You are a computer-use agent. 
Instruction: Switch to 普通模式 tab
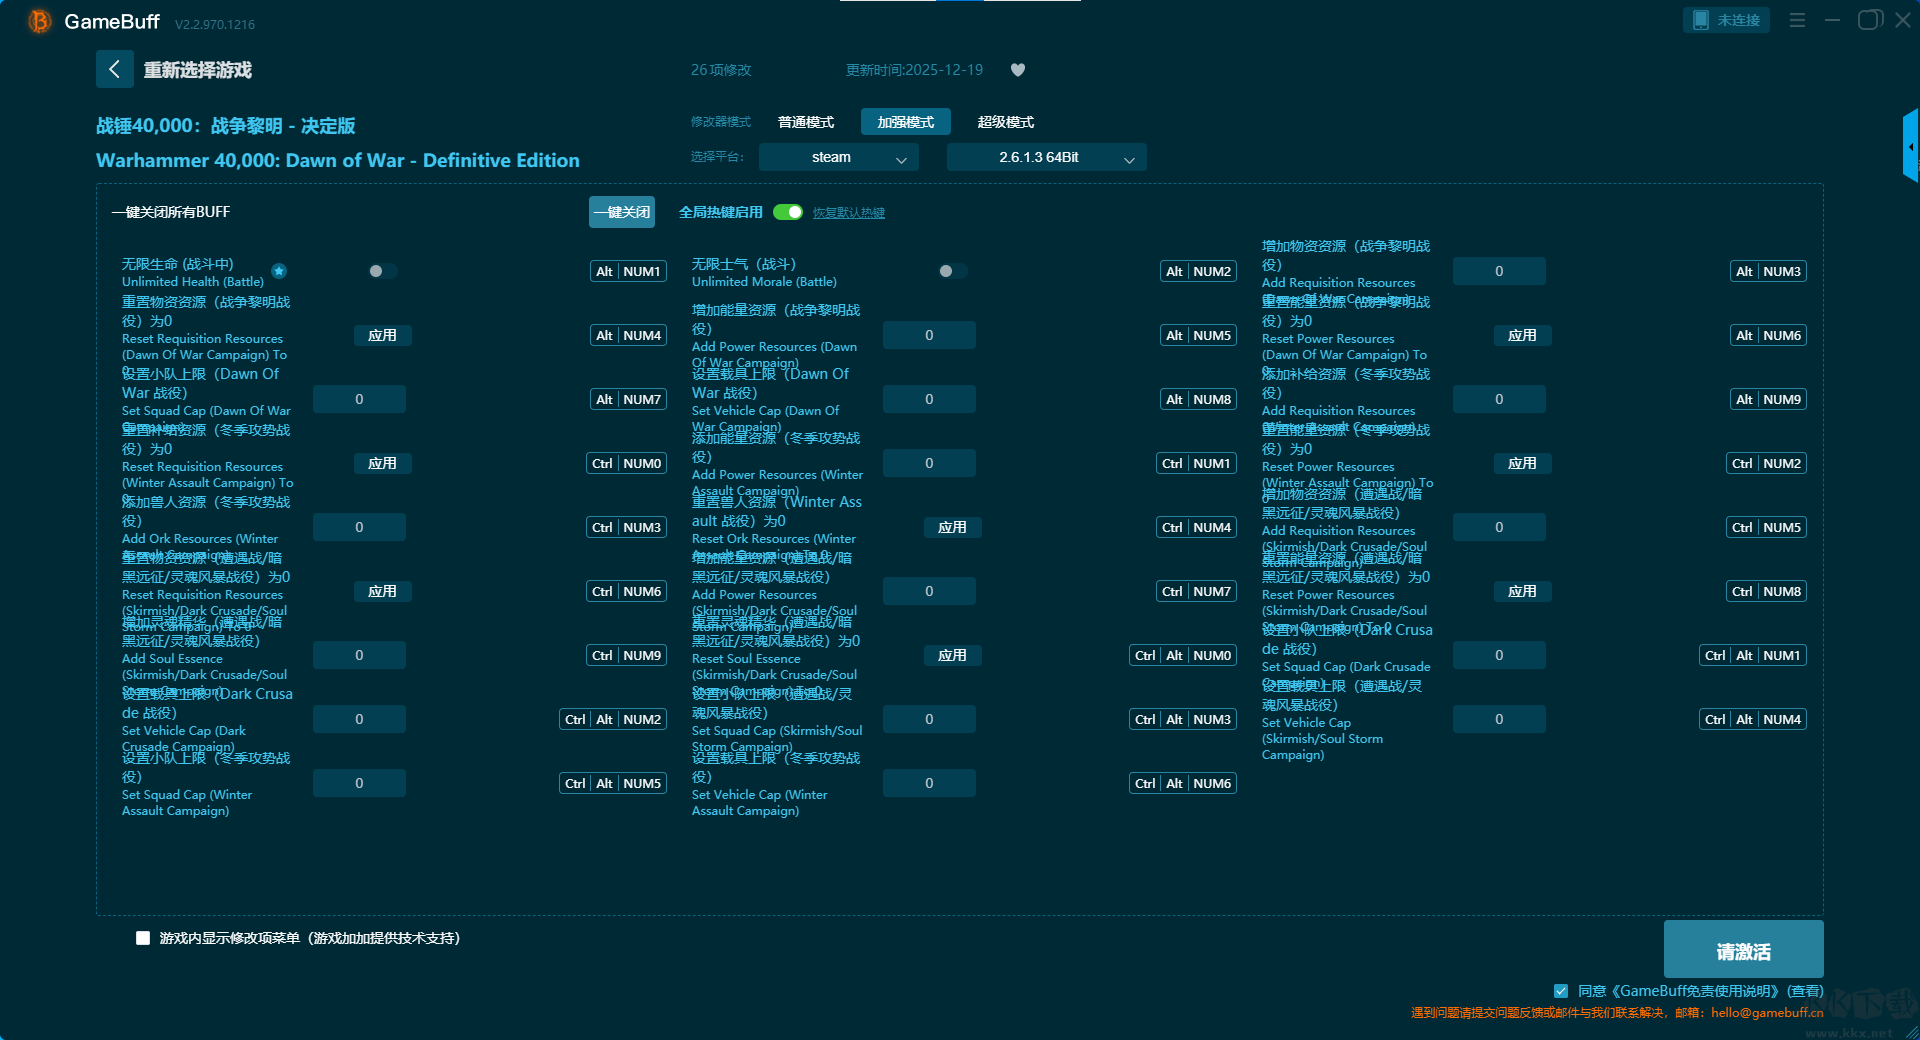(805, 122)
